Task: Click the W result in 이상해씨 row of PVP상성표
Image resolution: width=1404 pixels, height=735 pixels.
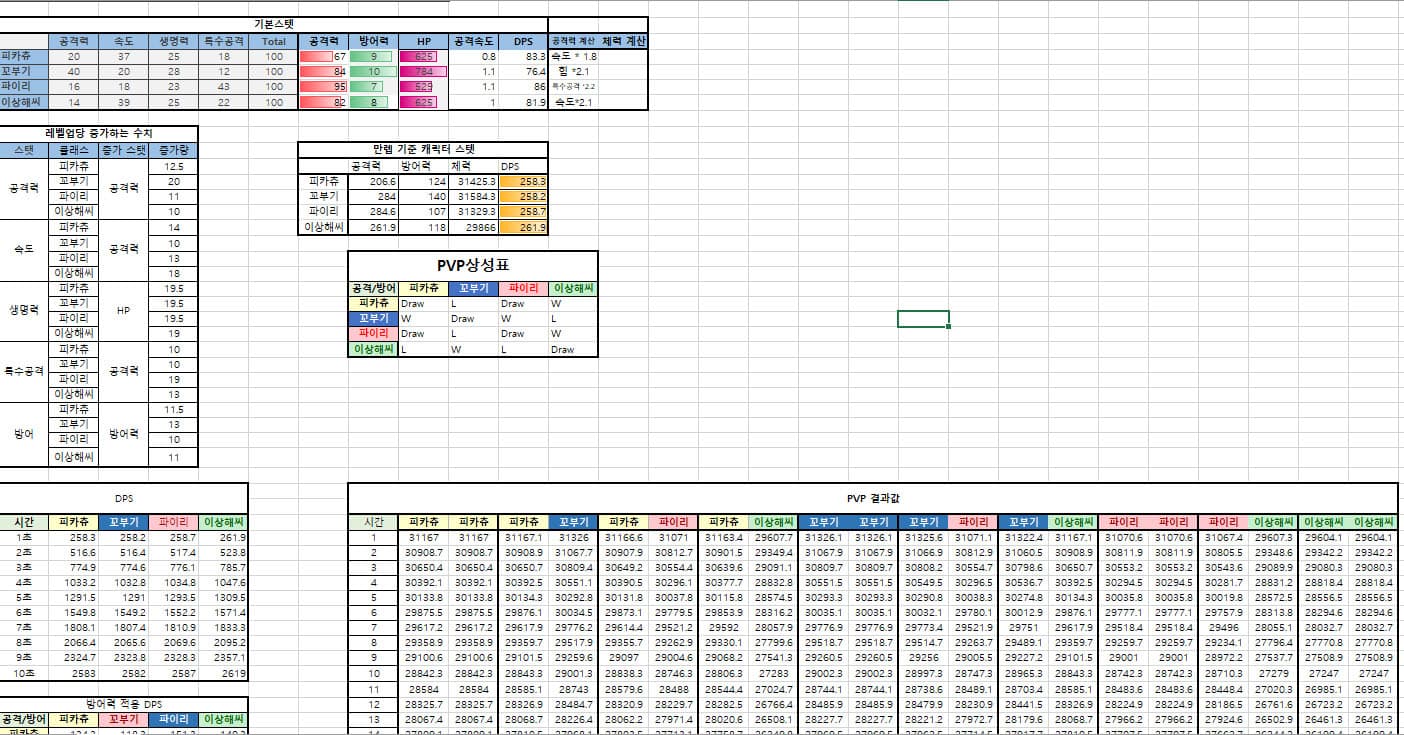Action: coord(473,350)
